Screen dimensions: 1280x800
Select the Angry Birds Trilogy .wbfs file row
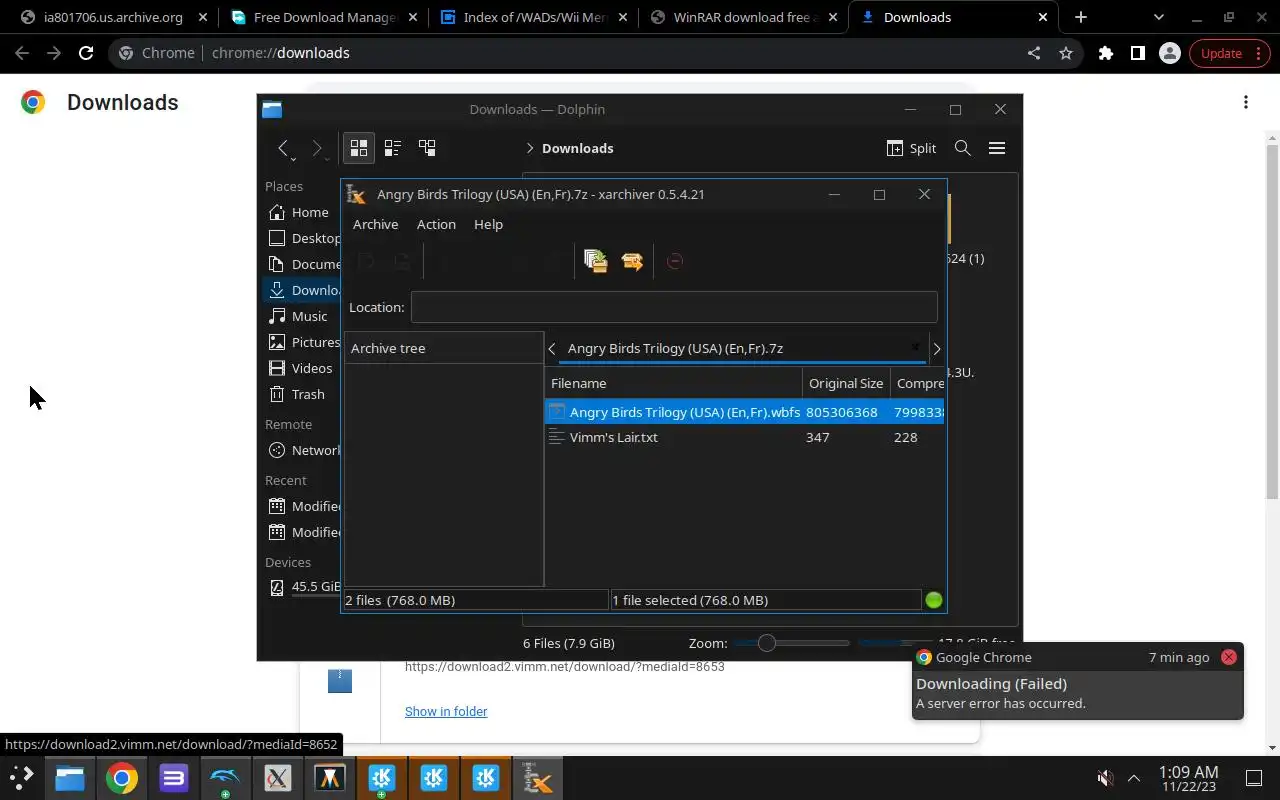pyautogui.click(x=744, y=412)
